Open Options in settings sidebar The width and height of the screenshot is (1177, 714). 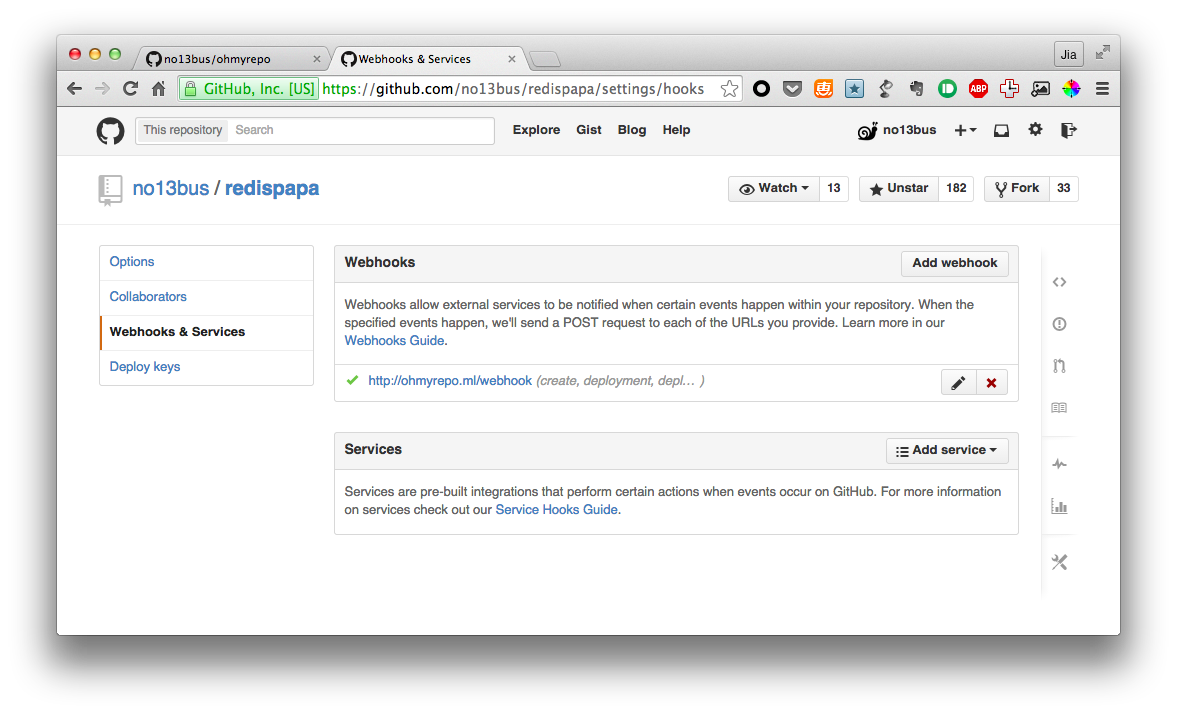click(206, 262)
